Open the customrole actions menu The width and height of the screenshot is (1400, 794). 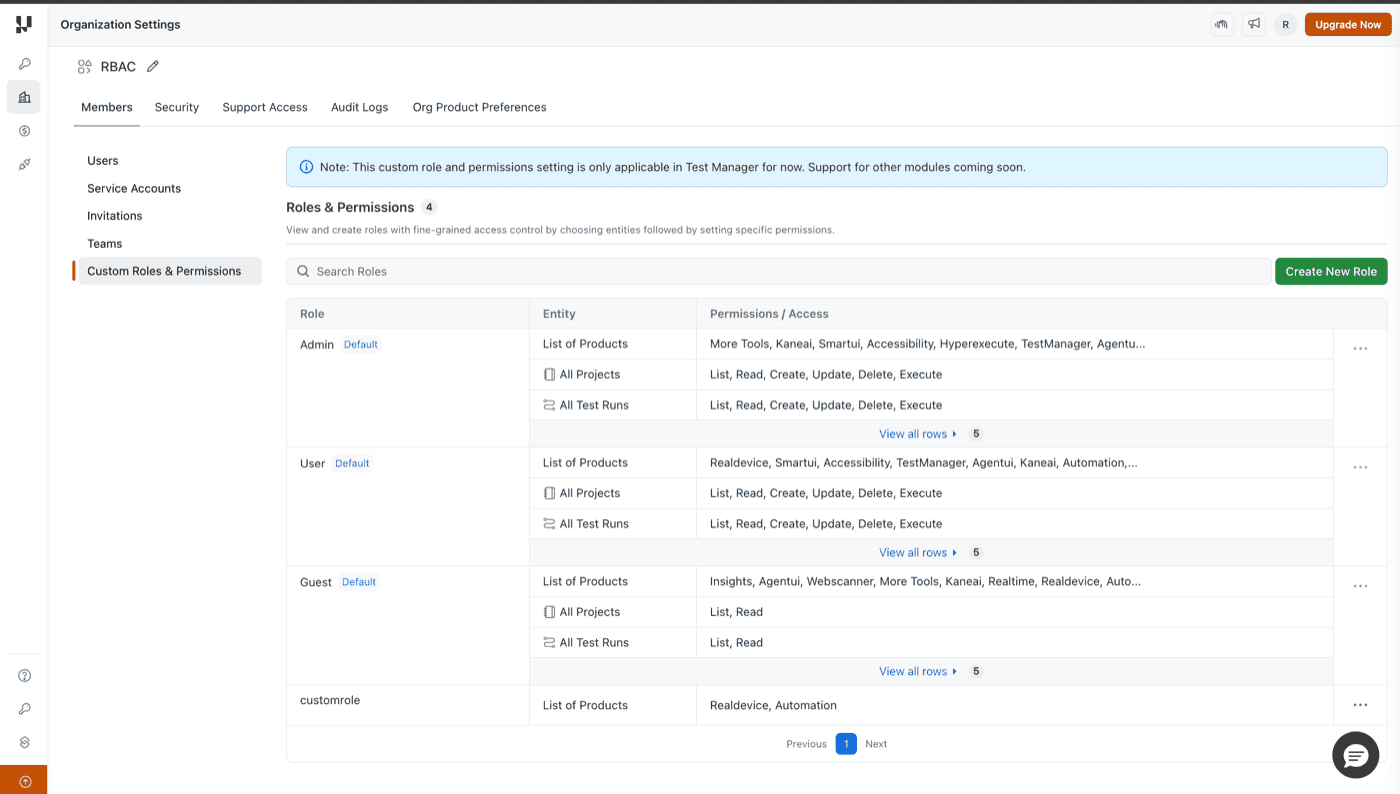(1359, 705)
